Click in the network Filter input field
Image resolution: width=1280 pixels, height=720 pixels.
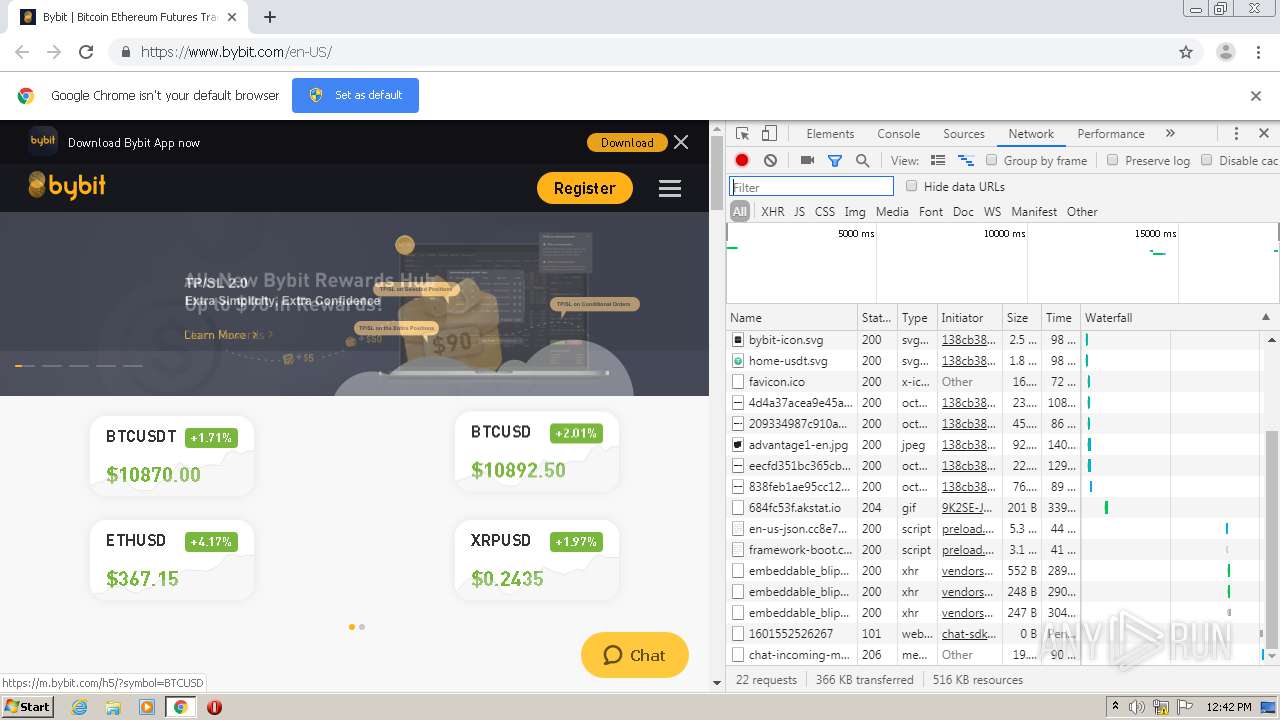point(811,186)
